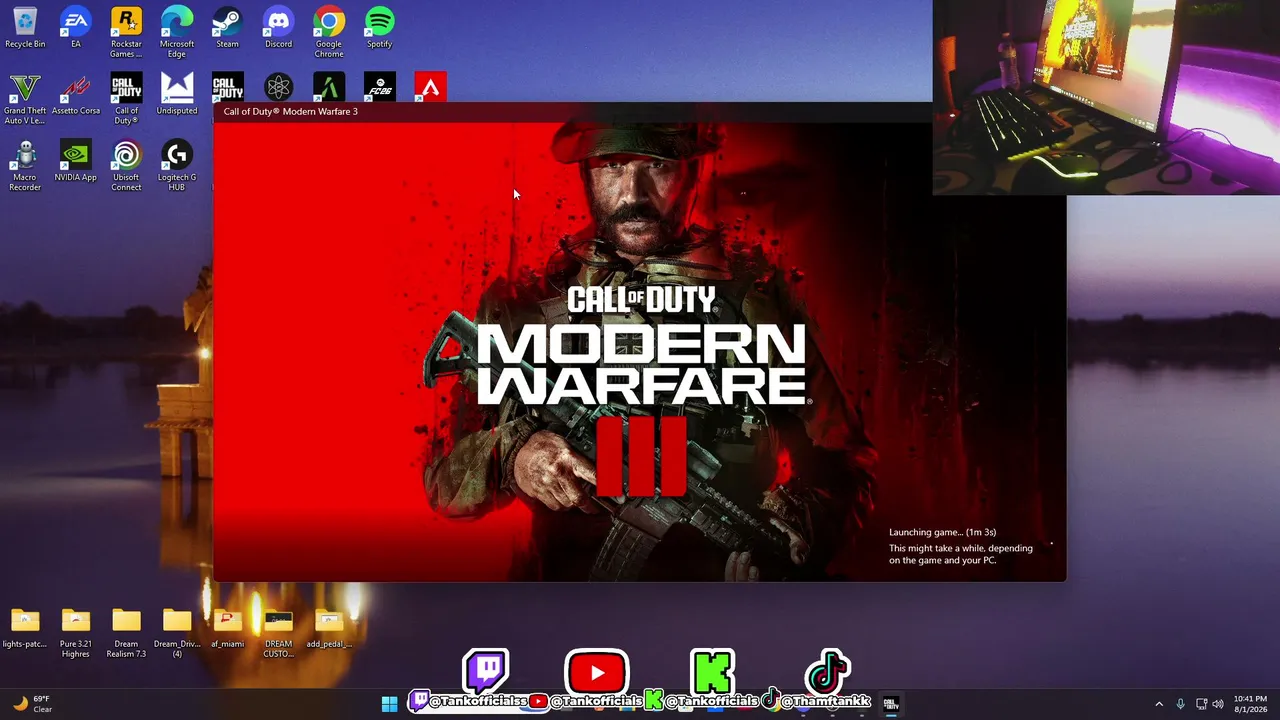This screenshot has height=720, width=1280.
Task: Open the Windows Start menu
Action: coord(389,703)
